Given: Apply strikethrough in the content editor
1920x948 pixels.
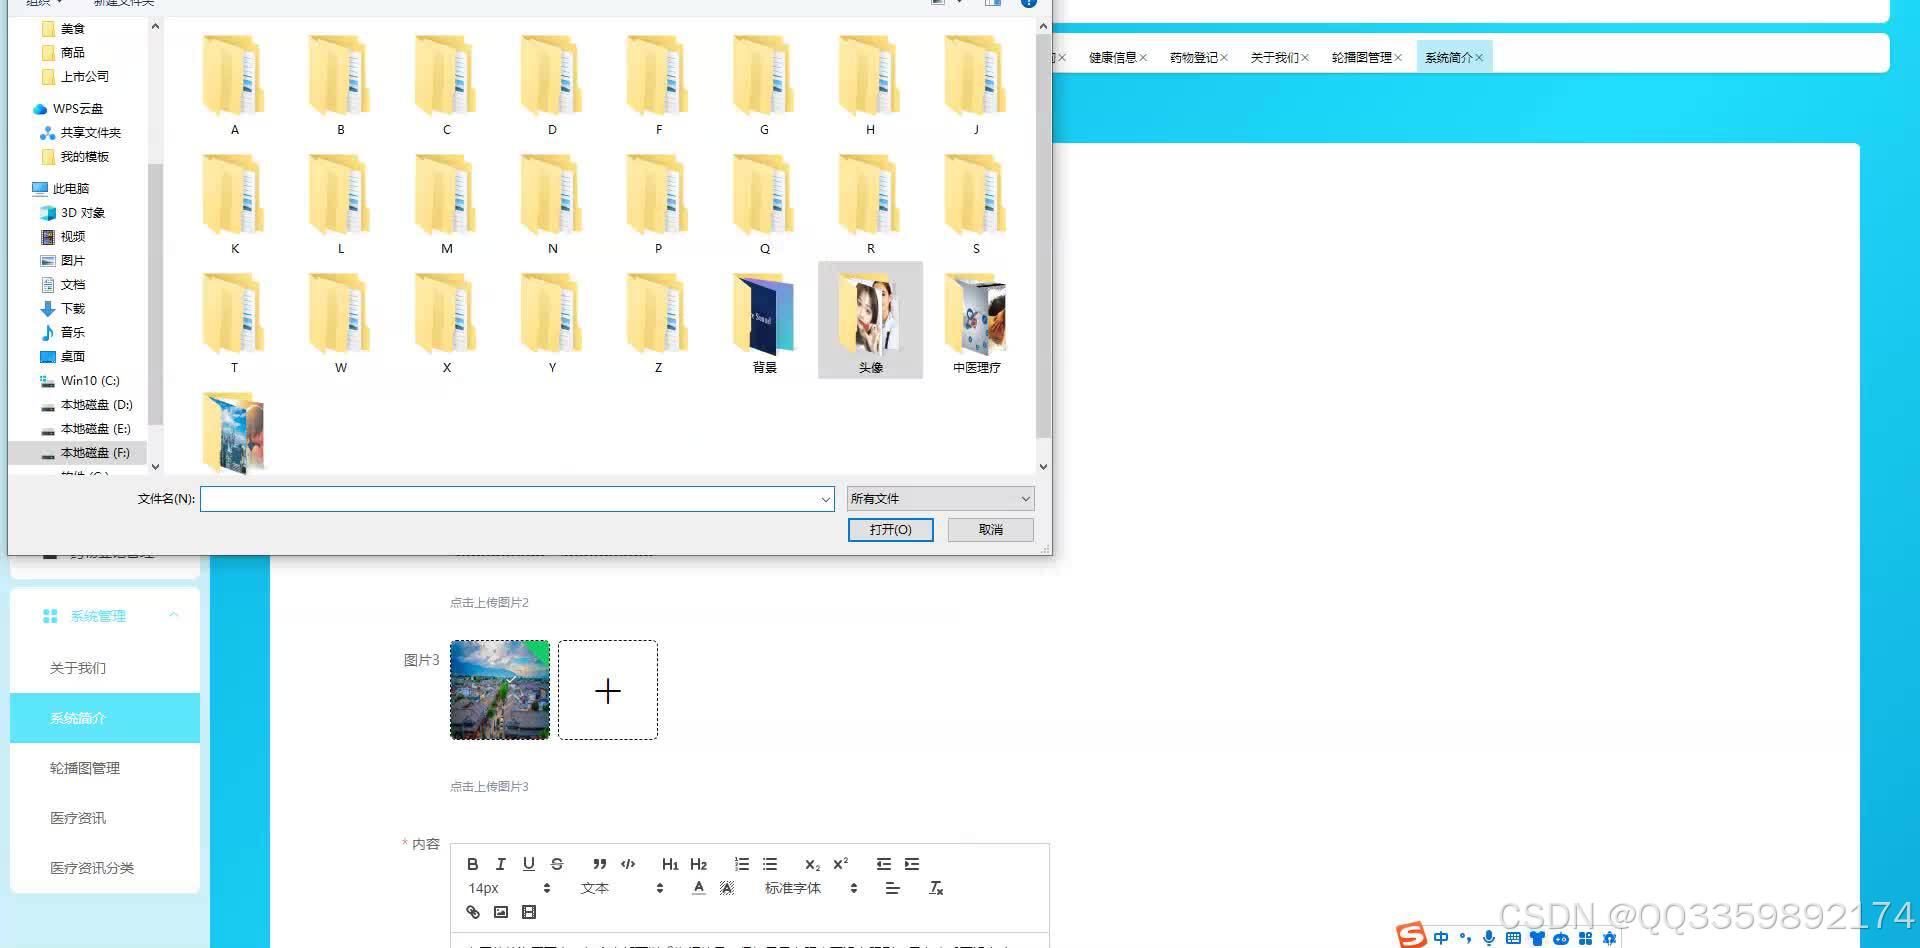Looking at the screenshot, I should (x=557, y=864).
